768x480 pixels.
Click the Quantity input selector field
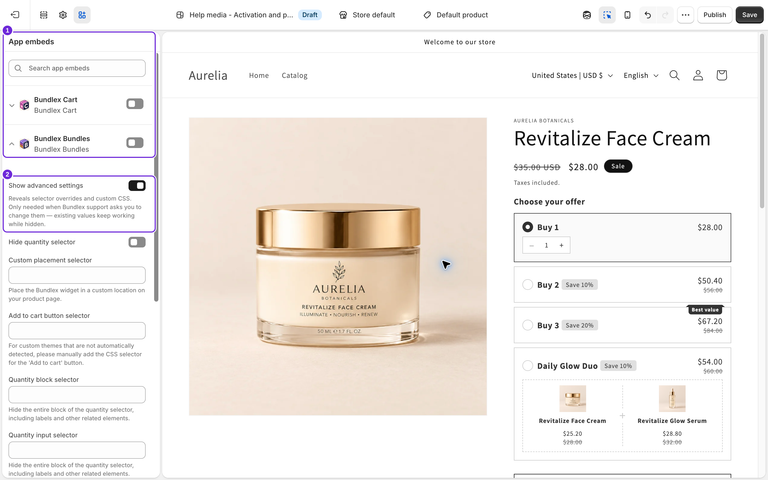pos(77,450)
